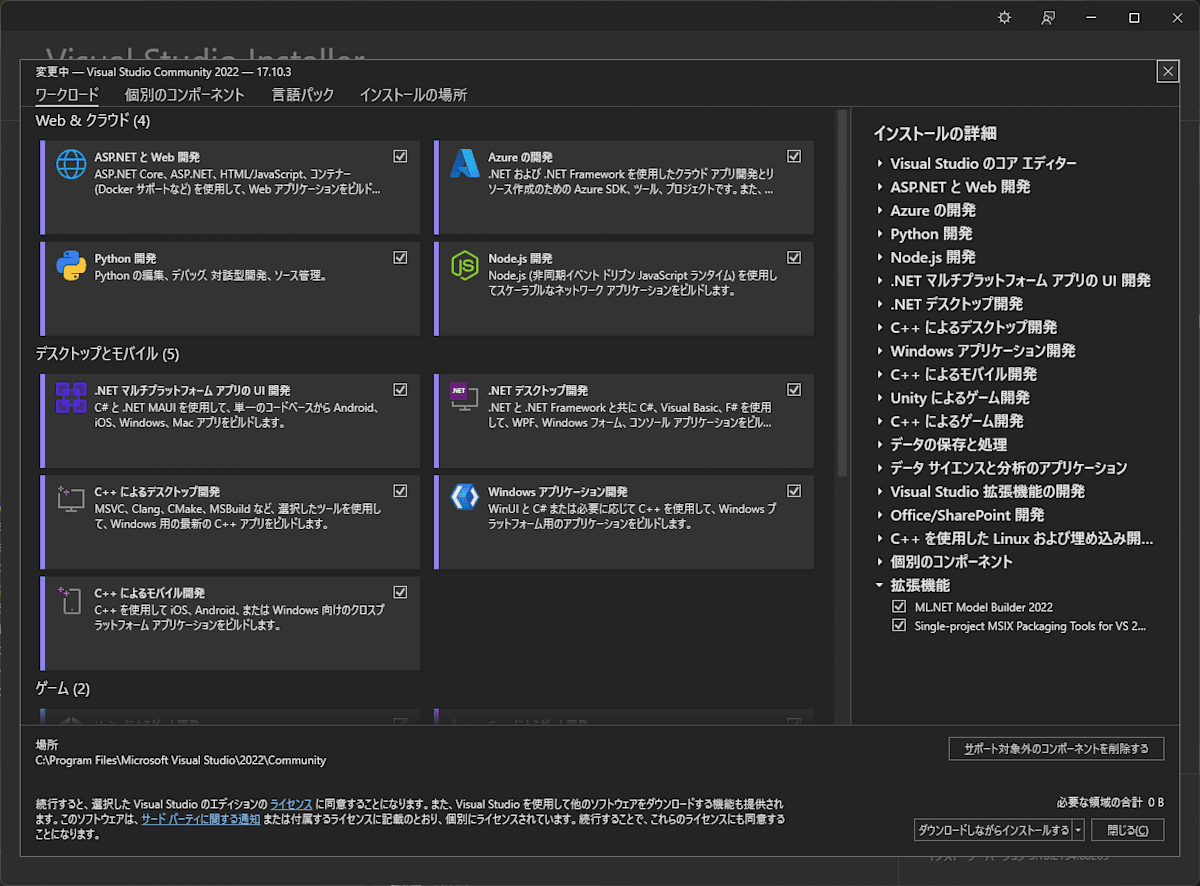Uncheck the Azure の開発 workload

pos(794,156)
